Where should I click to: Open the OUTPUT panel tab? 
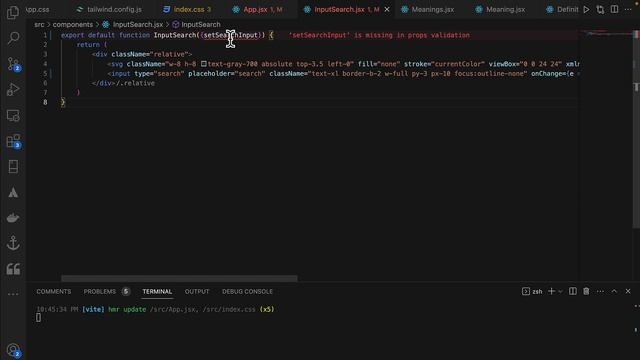[x=197, y=291]
